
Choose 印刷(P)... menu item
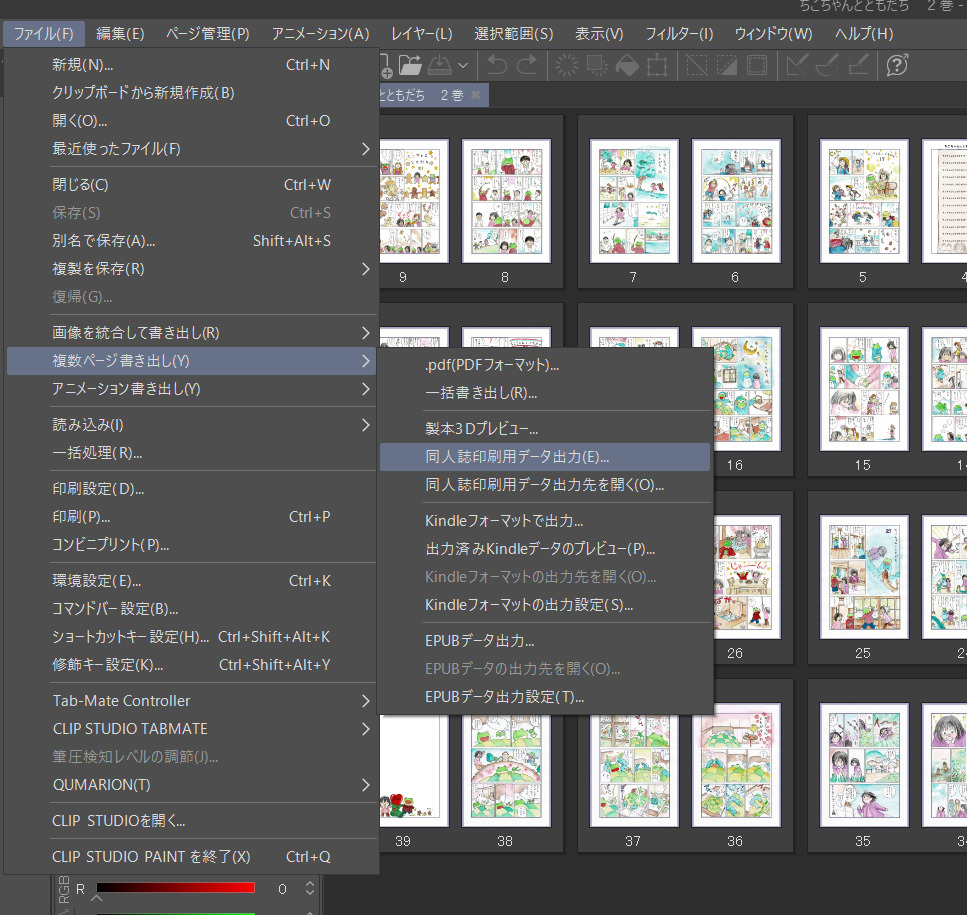tap(191, 517)
